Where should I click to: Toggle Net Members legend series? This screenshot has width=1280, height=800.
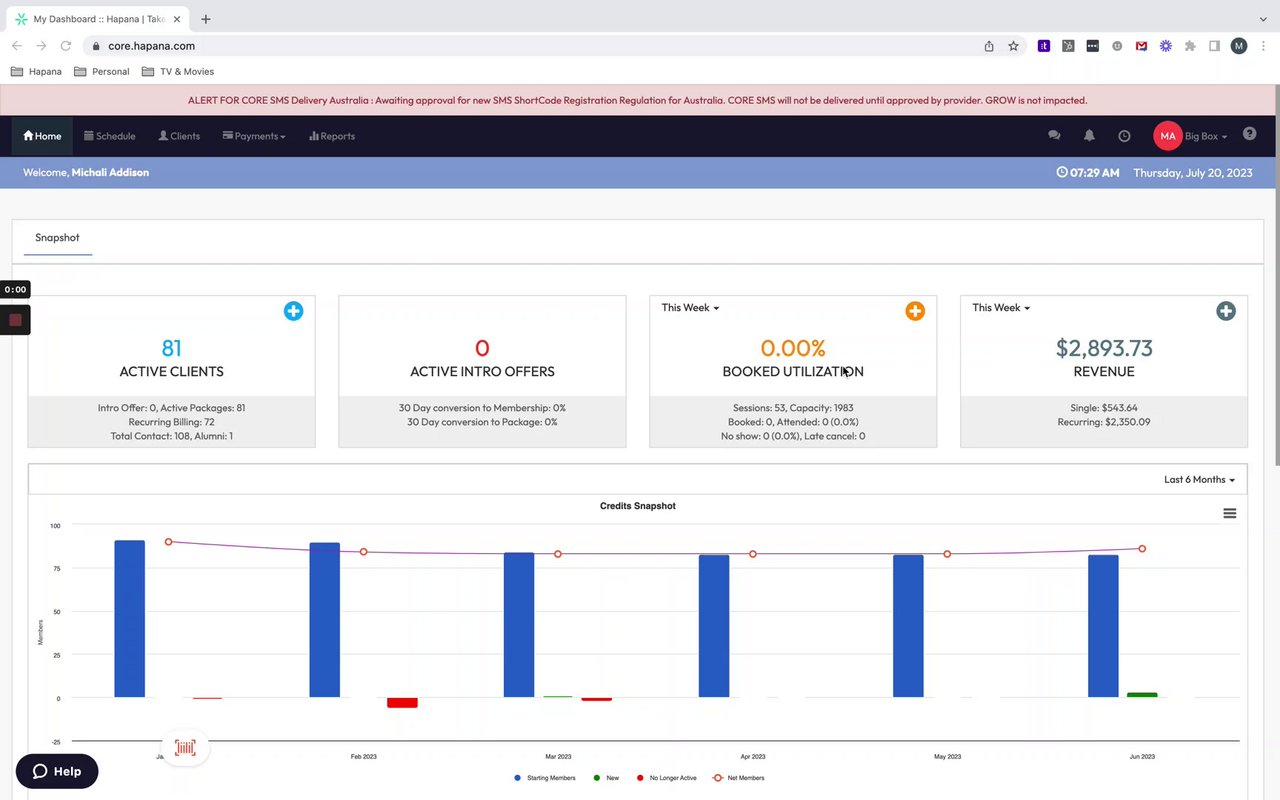(738, 778)
